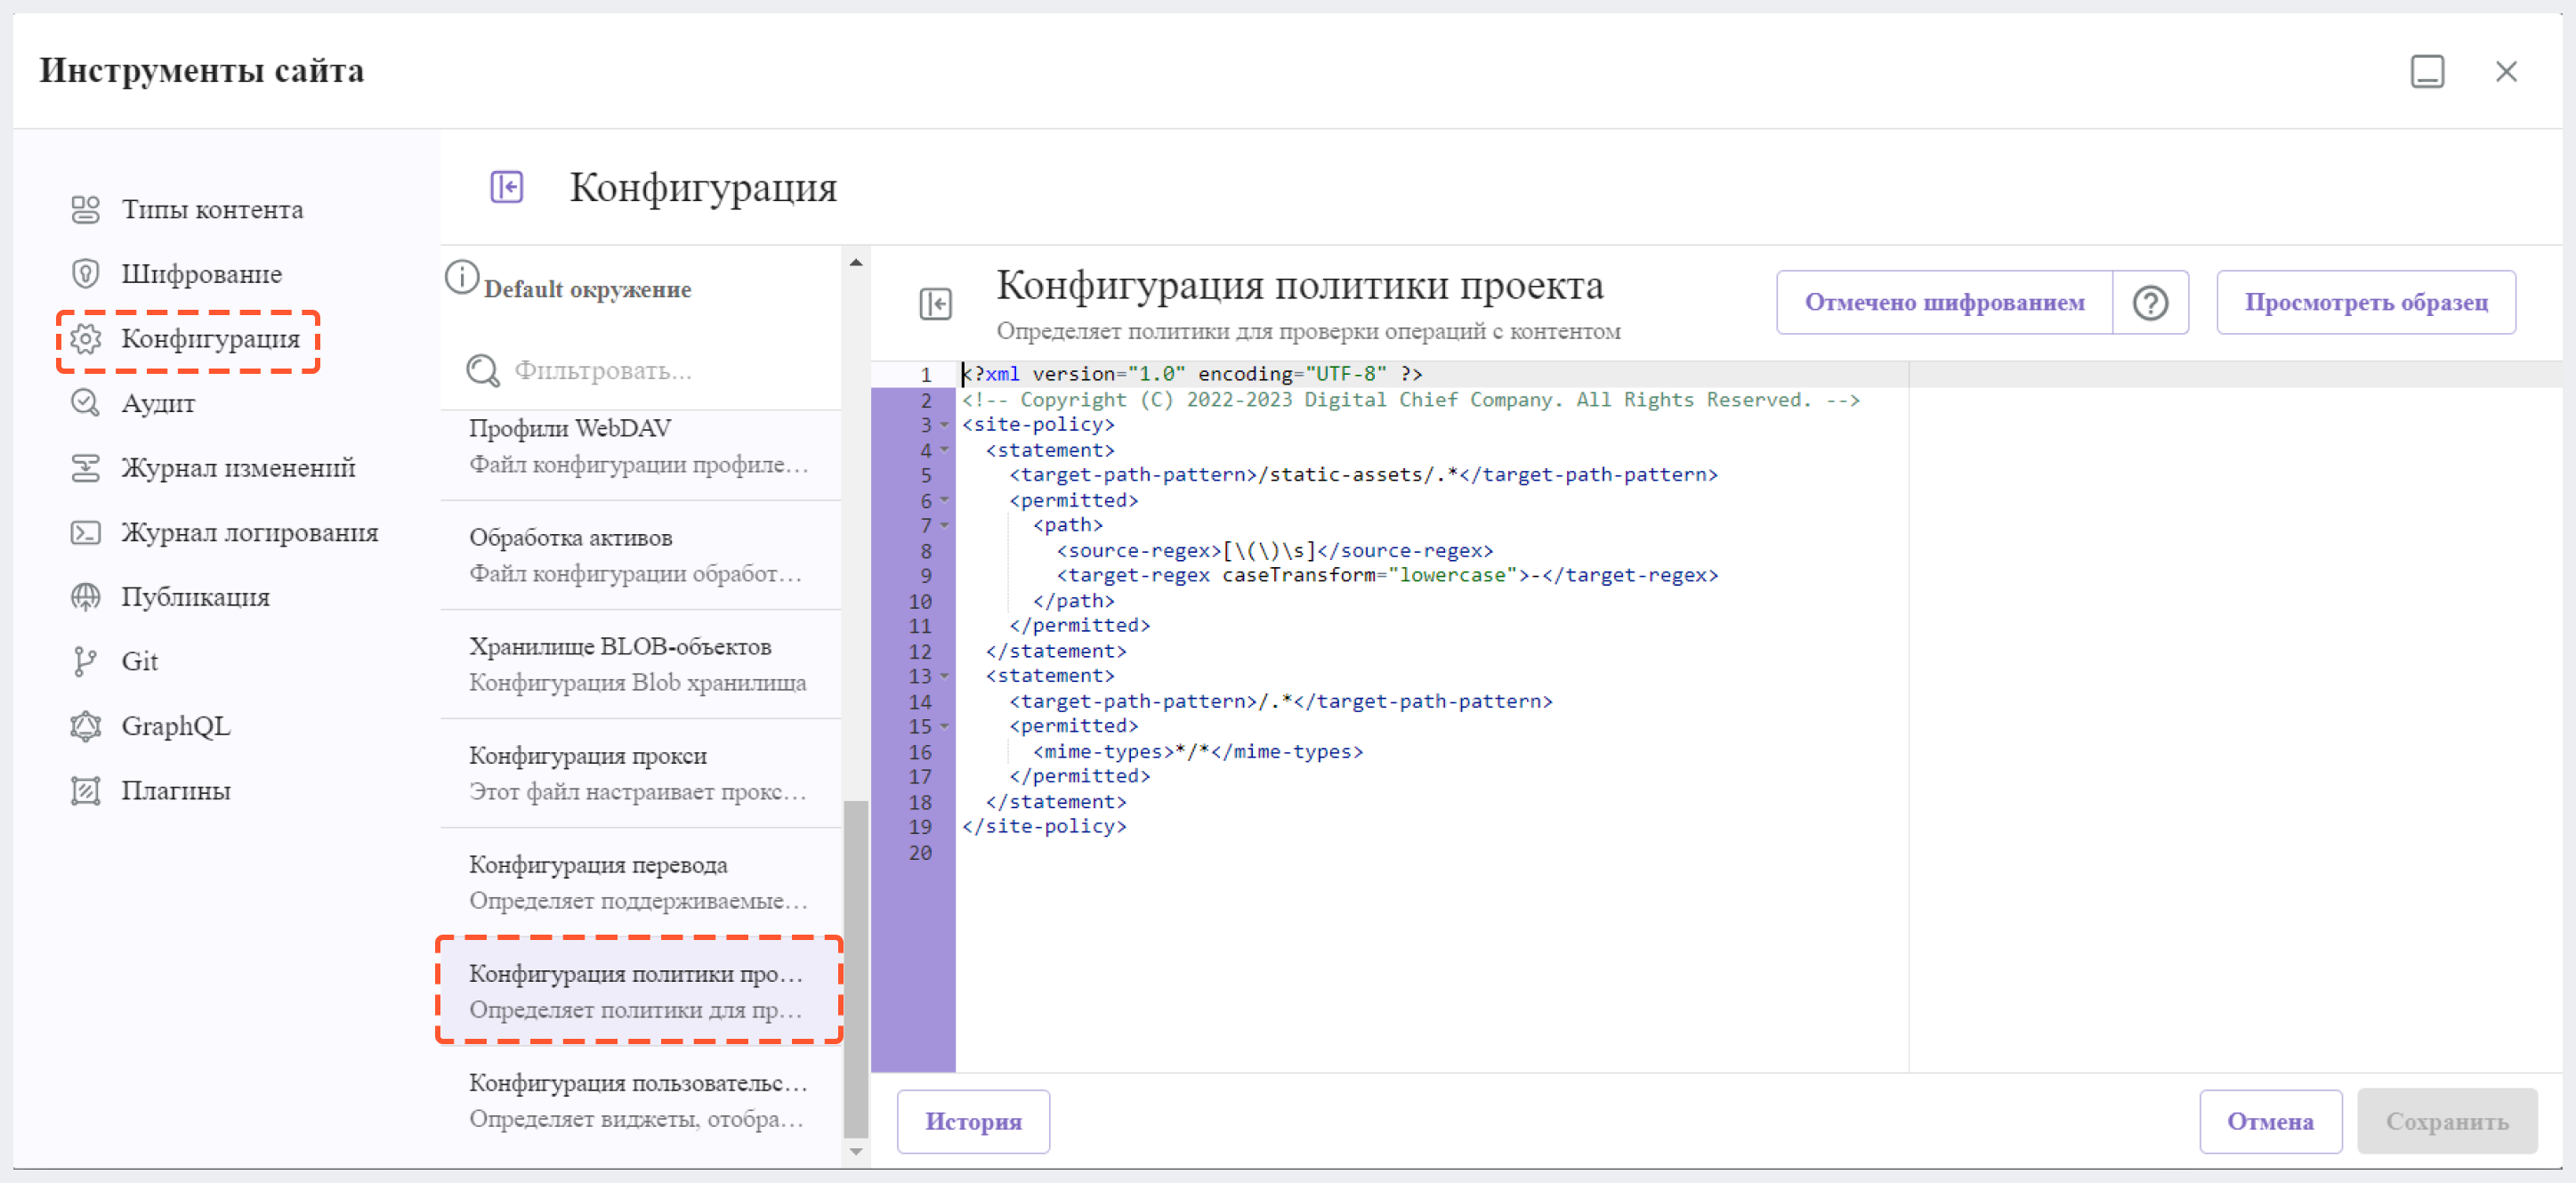This screenshot has height=1183, width=2576.
Task: Open the История button
Action: pyautogui.click(x=973, y=1122)
